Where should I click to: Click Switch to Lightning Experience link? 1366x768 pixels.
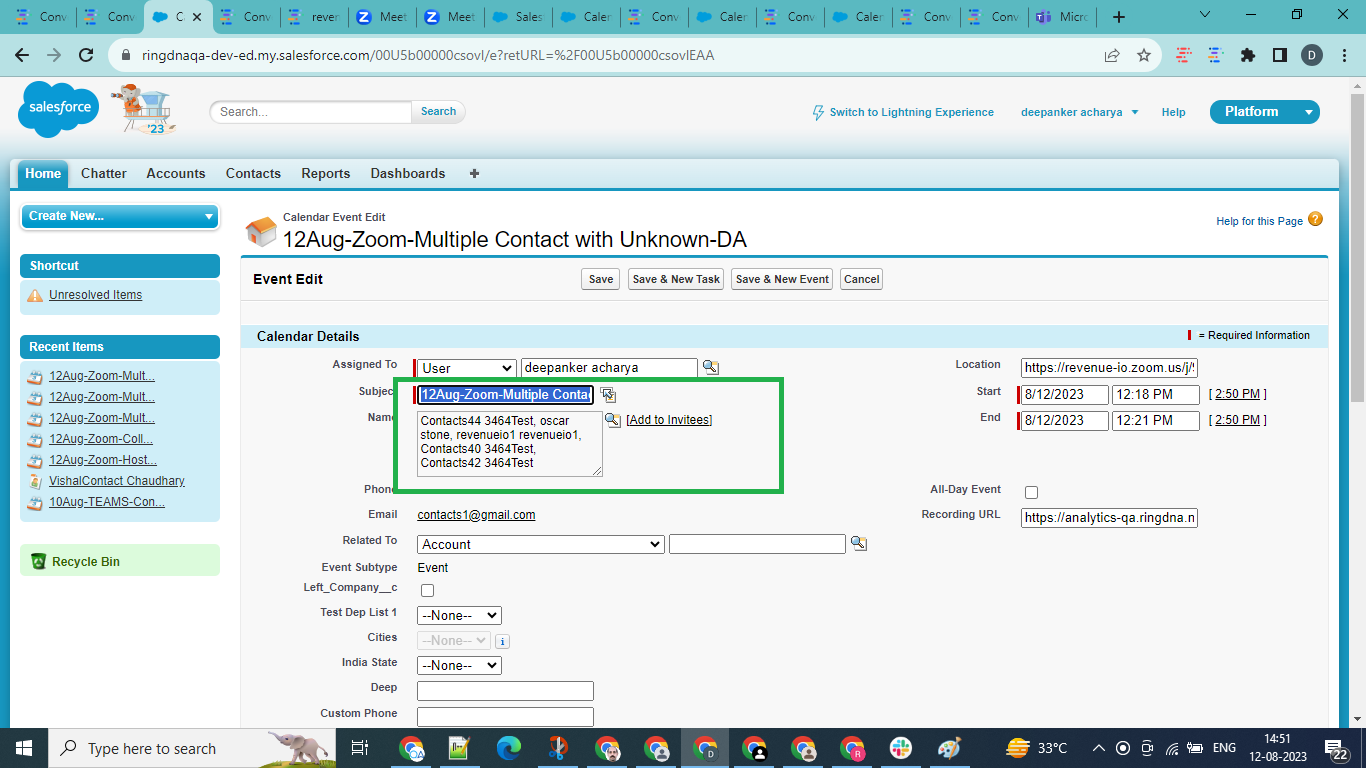911,112
